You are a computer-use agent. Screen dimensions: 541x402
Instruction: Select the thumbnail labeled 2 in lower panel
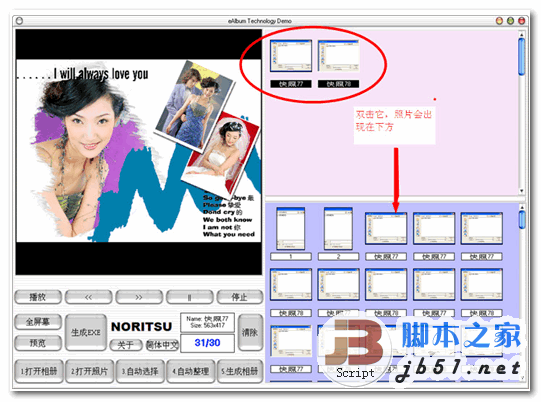click(338, 228)
